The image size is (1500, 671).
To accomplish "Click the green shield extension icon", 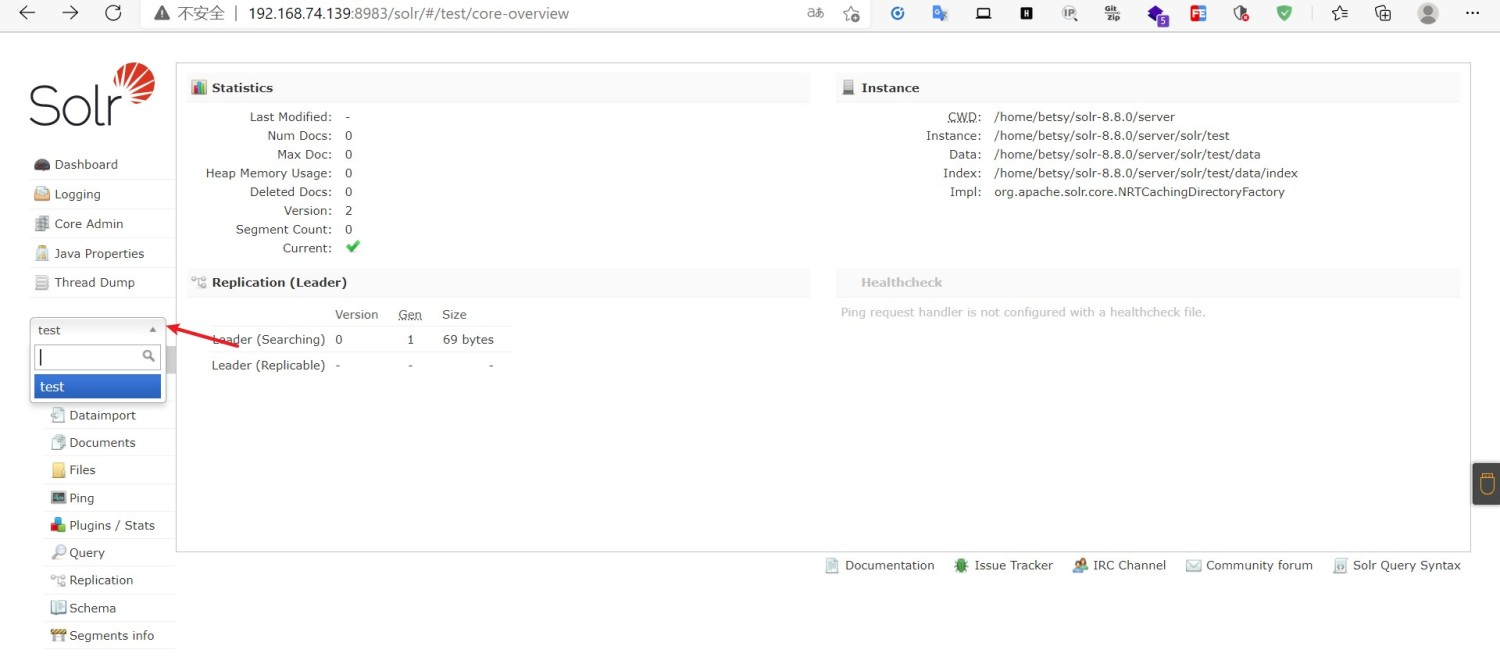I will click(x=1284, y=13).
